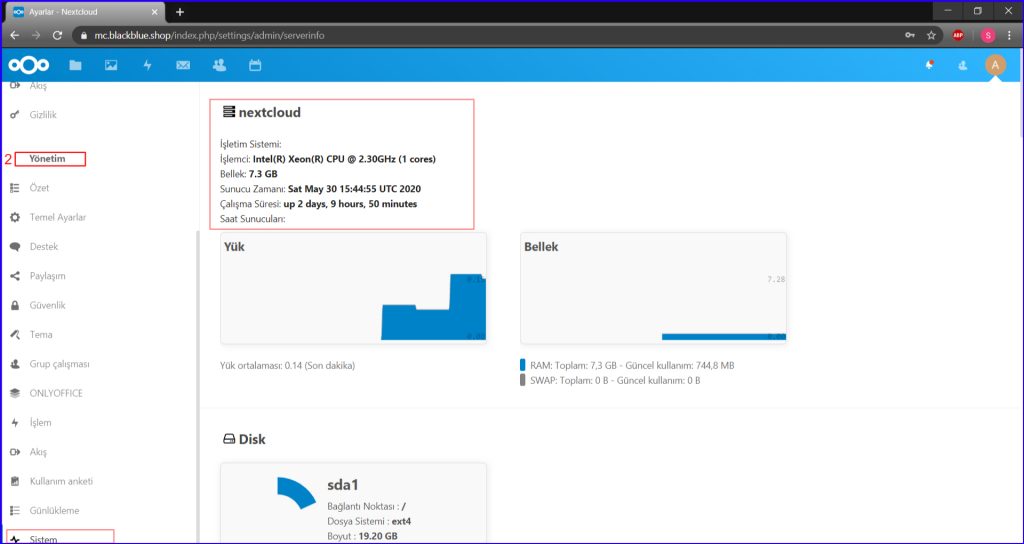Open Grup çalışması settings
This screenshot has width=1024, height=544.
point(59,364)
